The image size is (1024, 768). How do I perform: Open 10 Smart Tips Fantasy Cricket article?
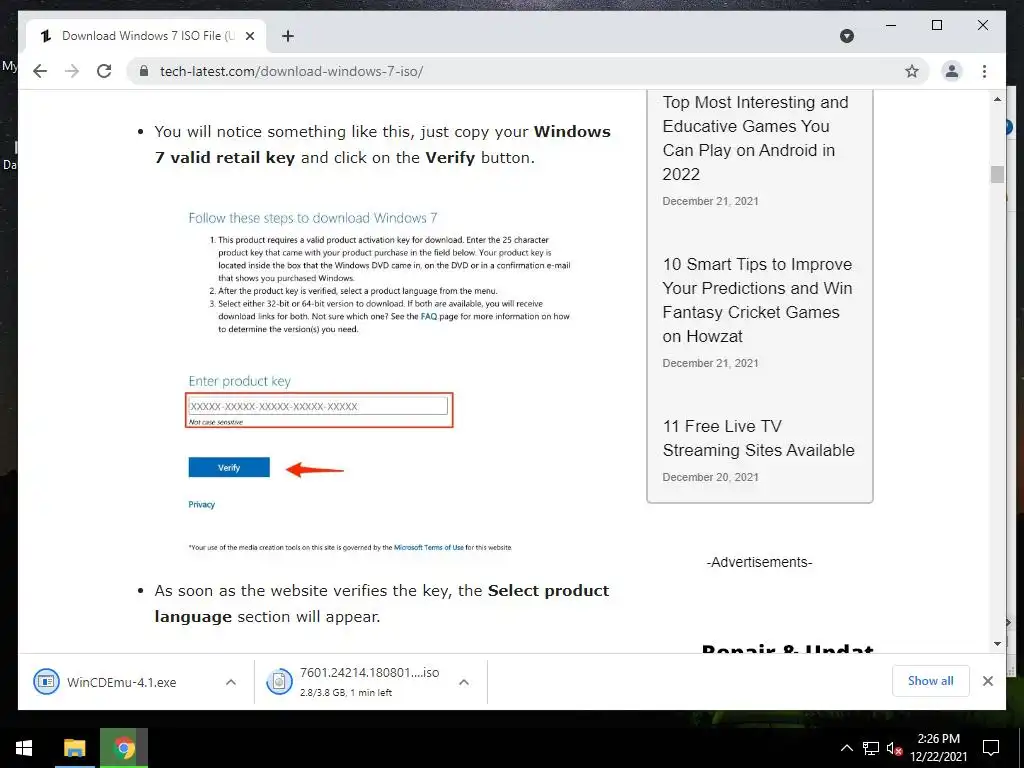(758, 300)
